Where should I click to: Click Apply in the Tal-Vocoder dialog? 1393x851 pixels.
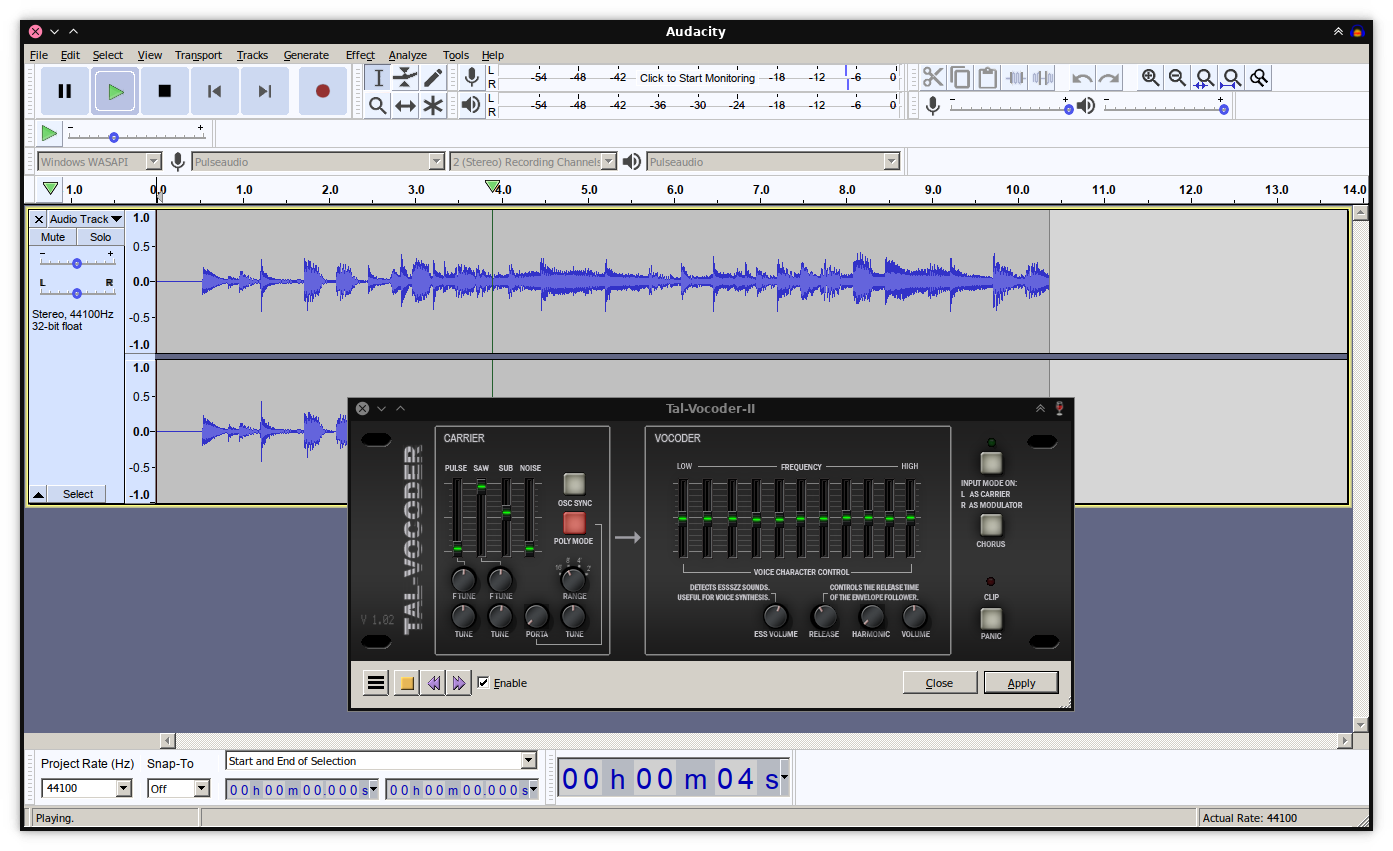[x=1021, y=683]
